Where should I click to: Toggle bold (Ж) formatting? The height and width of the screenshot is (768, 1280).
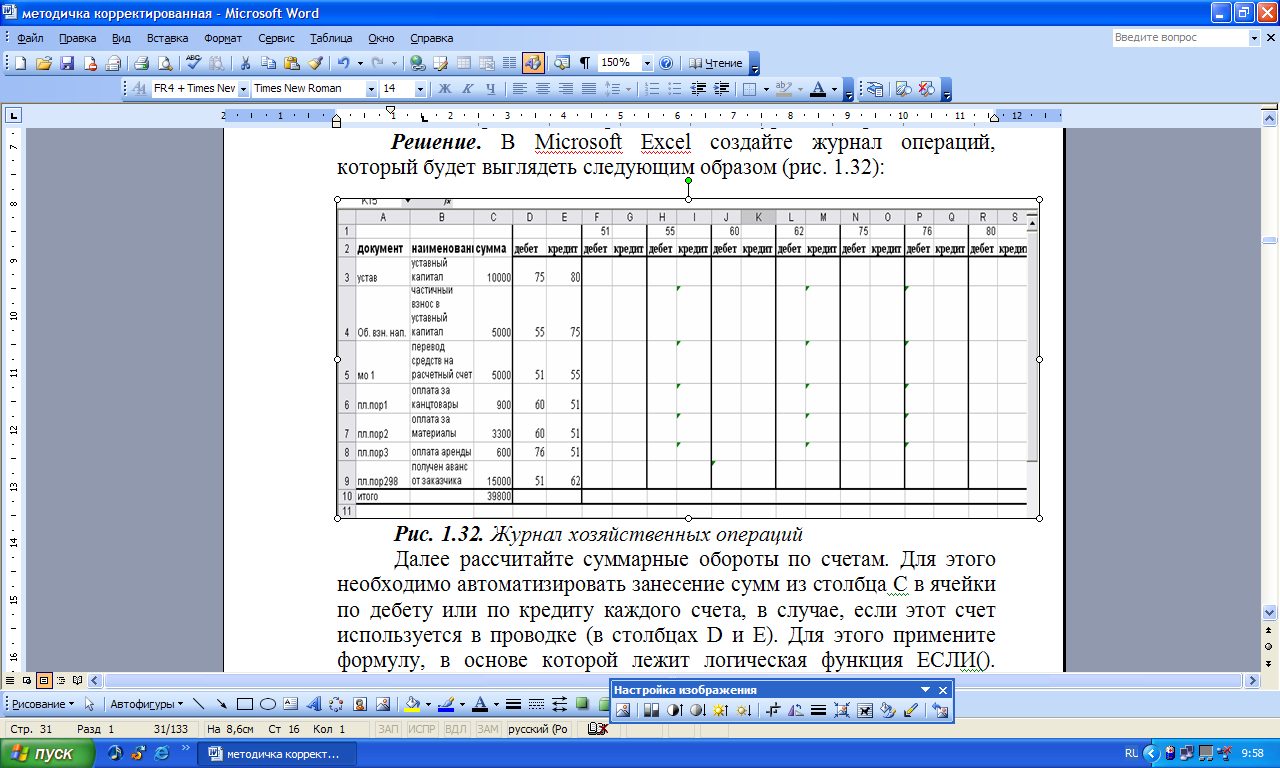click(x=445, y=89)
